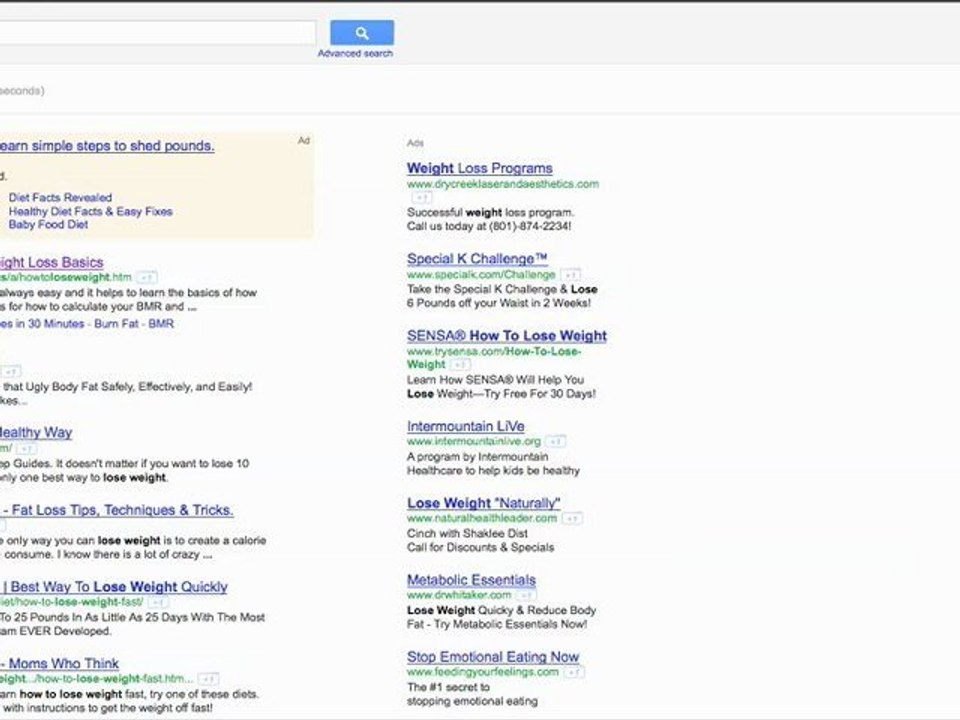Focus the search query input field

tap(157, 32)
